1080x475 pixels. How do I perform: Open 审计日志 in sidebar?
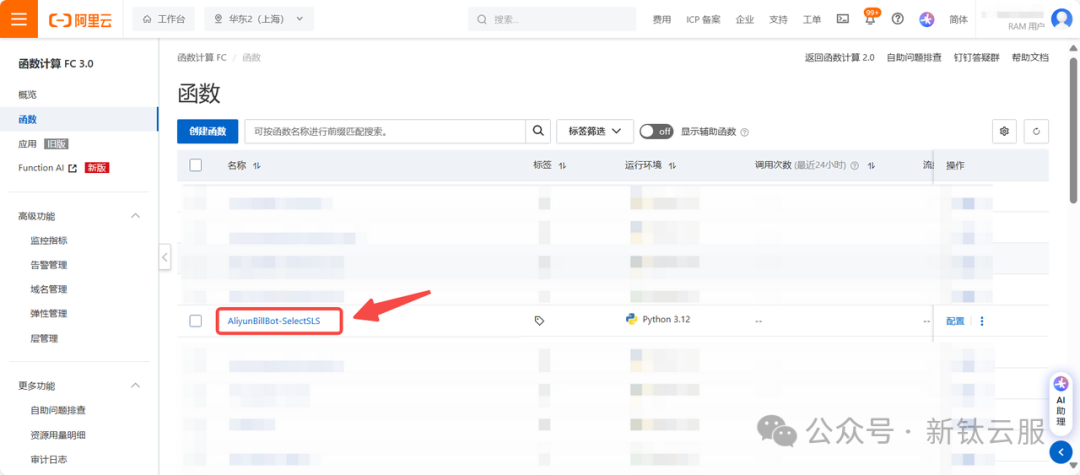tap(49, 459)
